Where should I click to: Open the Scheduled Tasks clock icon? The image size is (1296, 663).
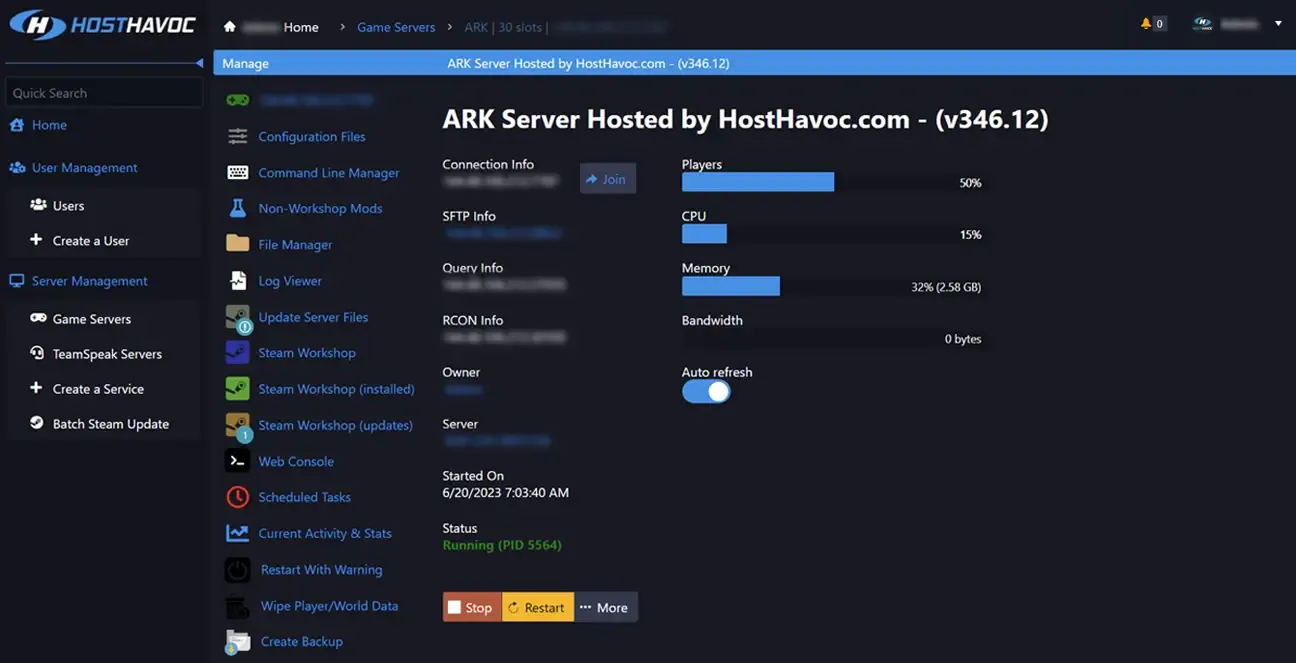pos(238,497)
